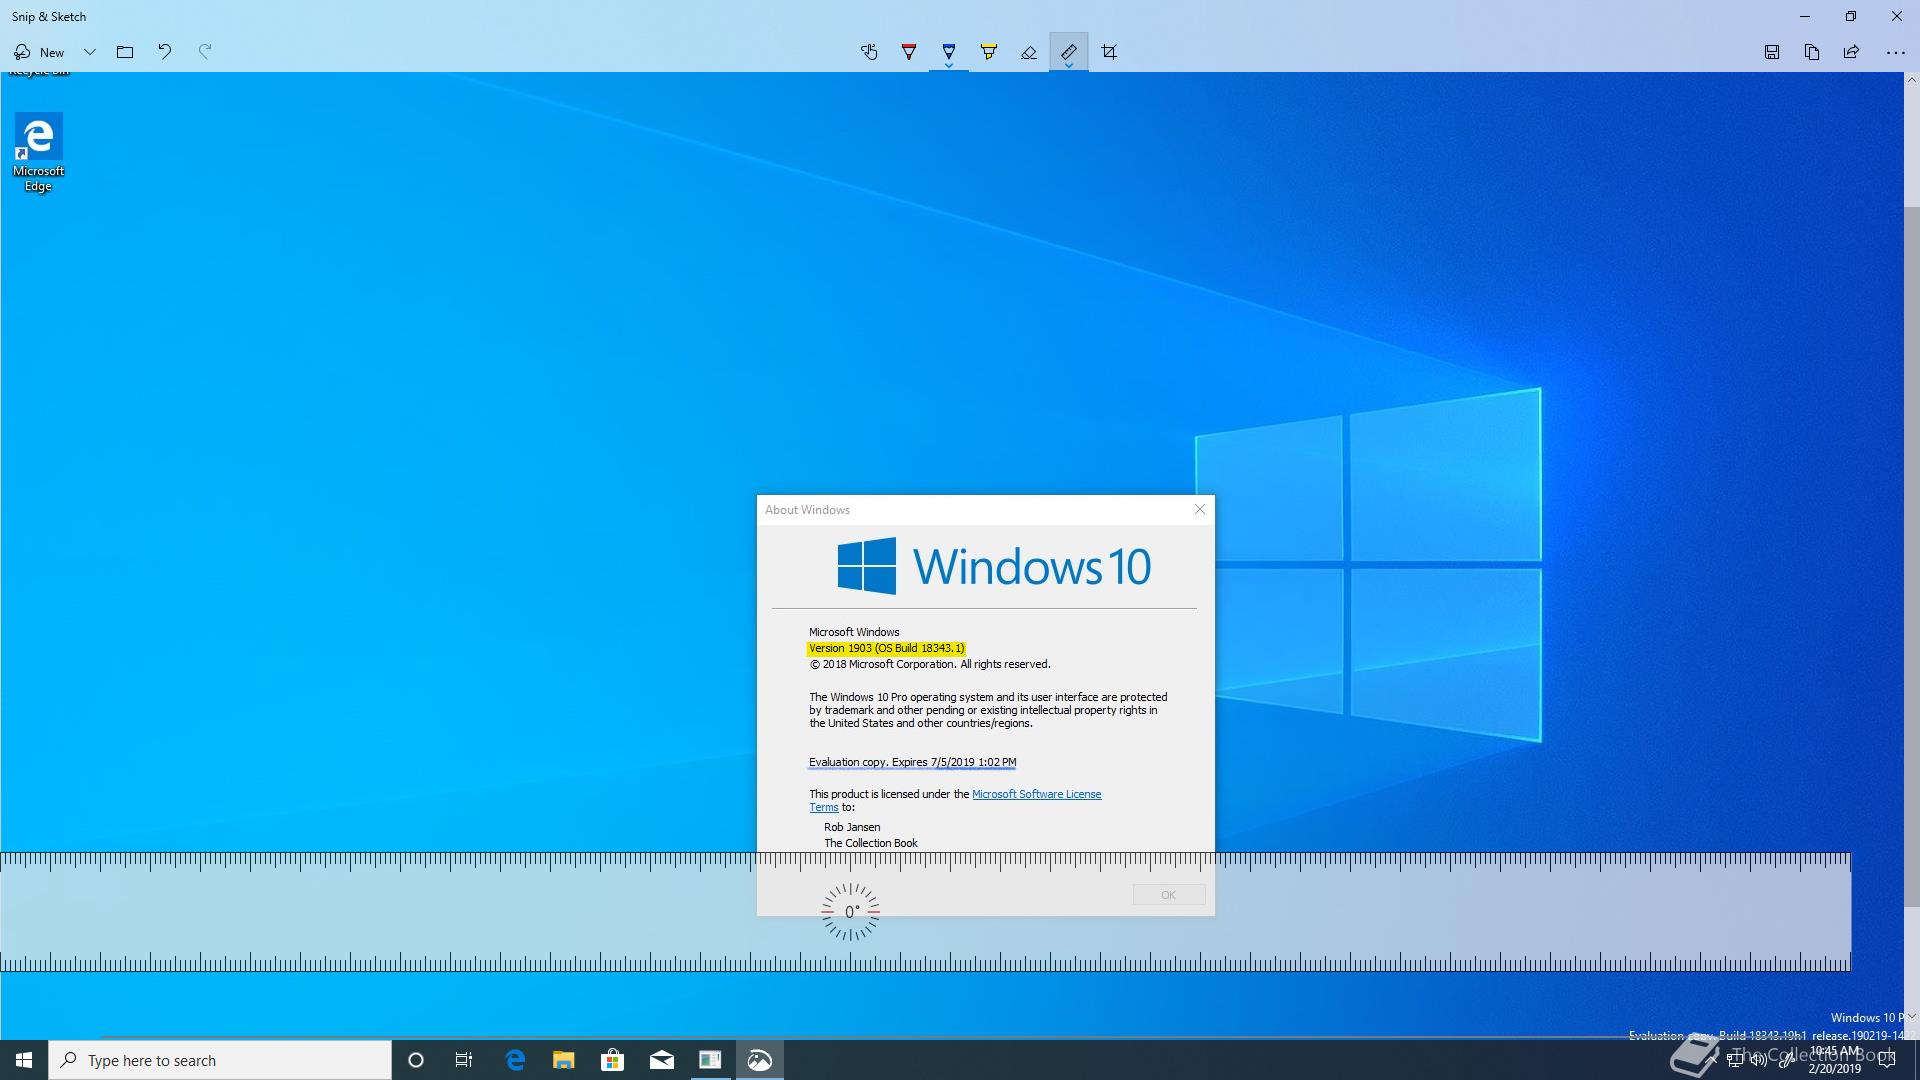Screen dimensions: 1920x1080
Task: Click Snip & Sketch taskbar button
Action: (759, 1060)
